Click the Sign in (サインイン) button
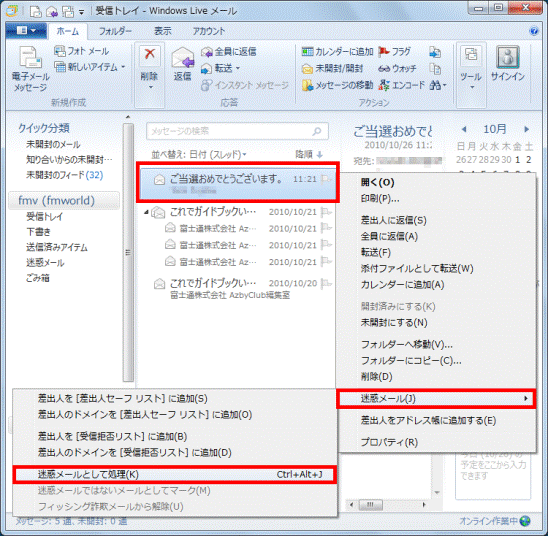Screen dimensions: 548x536 pyautogui.click(x=508, y=65)
